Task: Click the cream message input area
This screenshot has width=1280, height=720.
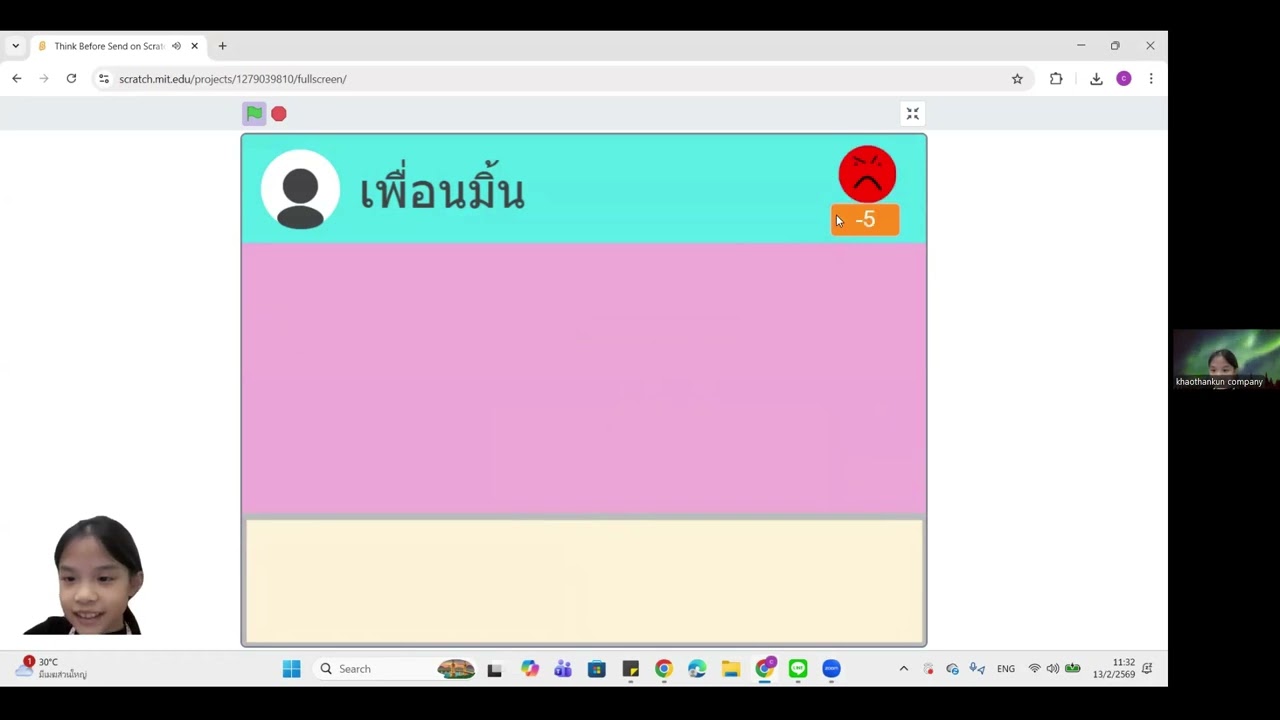Action: (584, 581)
